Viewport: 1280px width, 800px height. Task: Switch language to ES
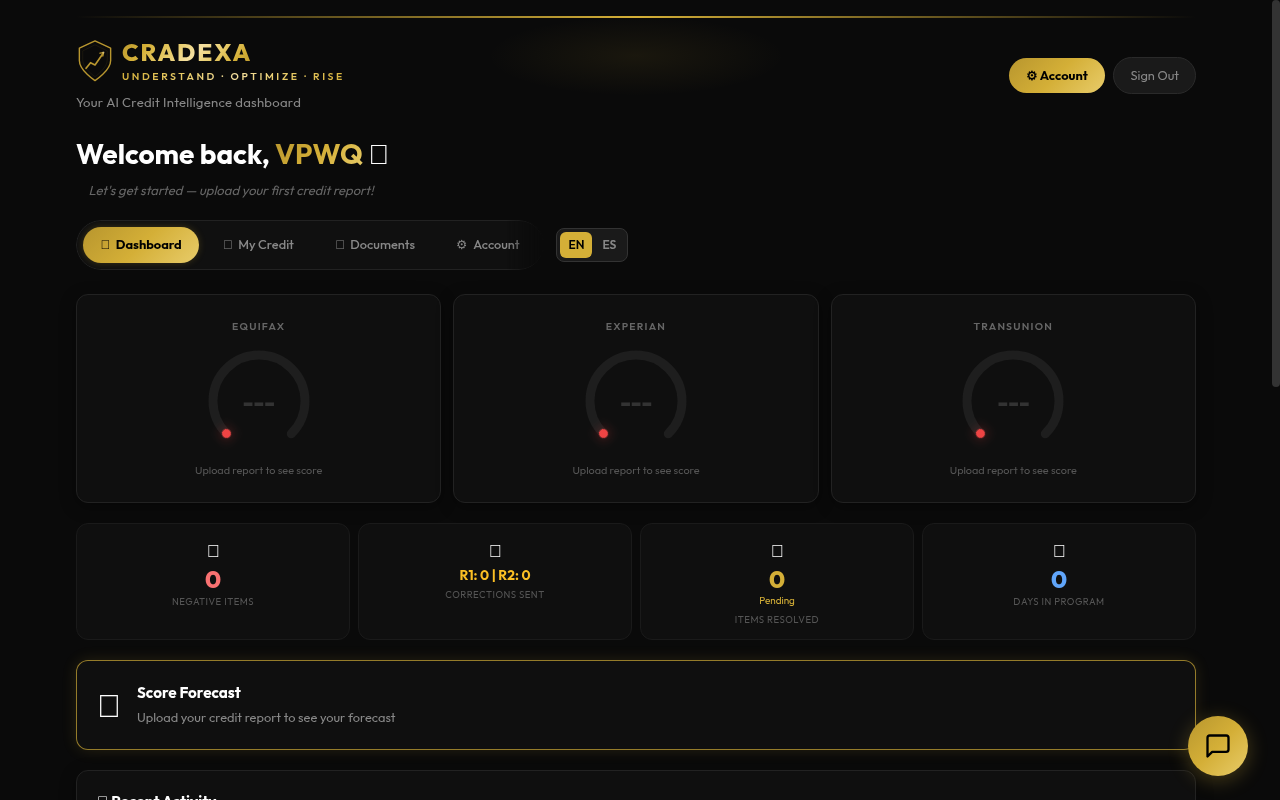pyautogui.click(x=609, y=245)
